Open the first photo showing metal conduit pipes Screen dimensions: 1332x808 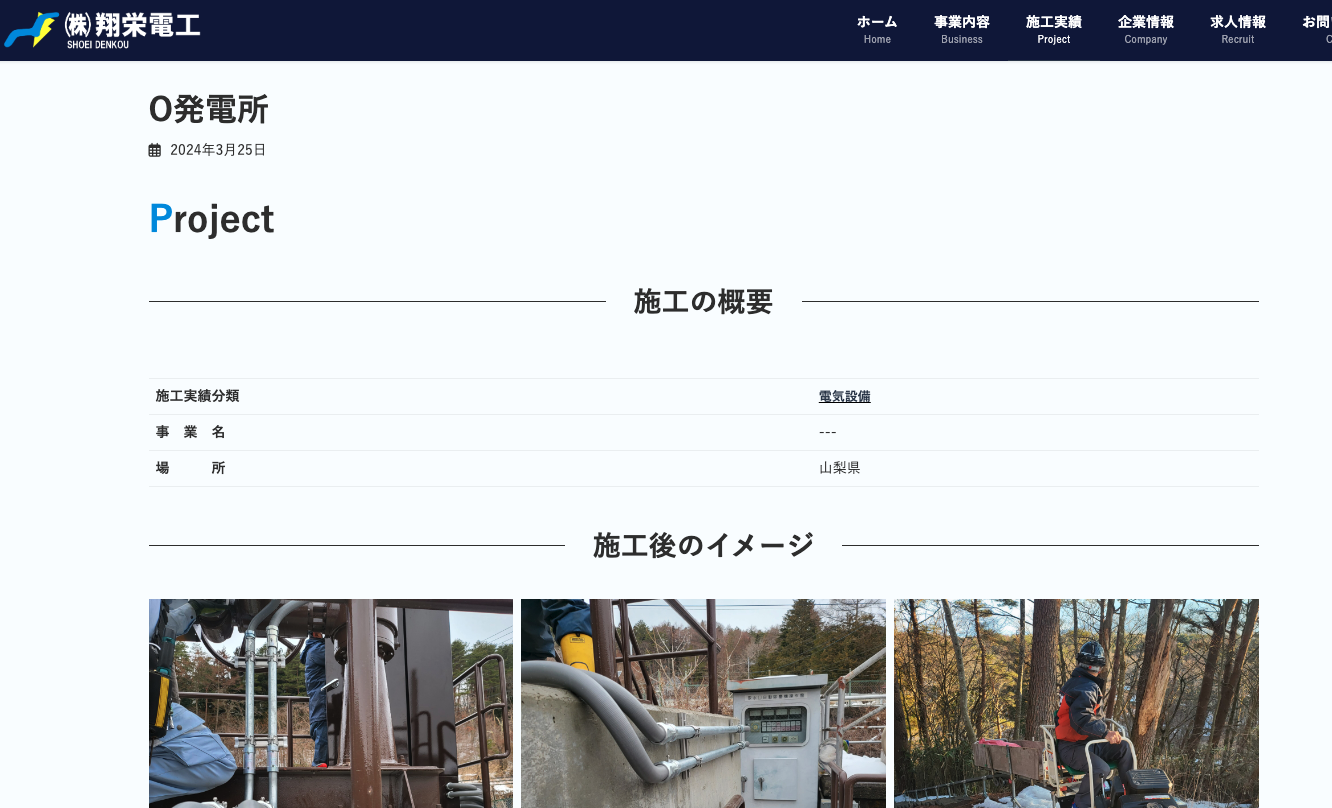tap(330, 703)
